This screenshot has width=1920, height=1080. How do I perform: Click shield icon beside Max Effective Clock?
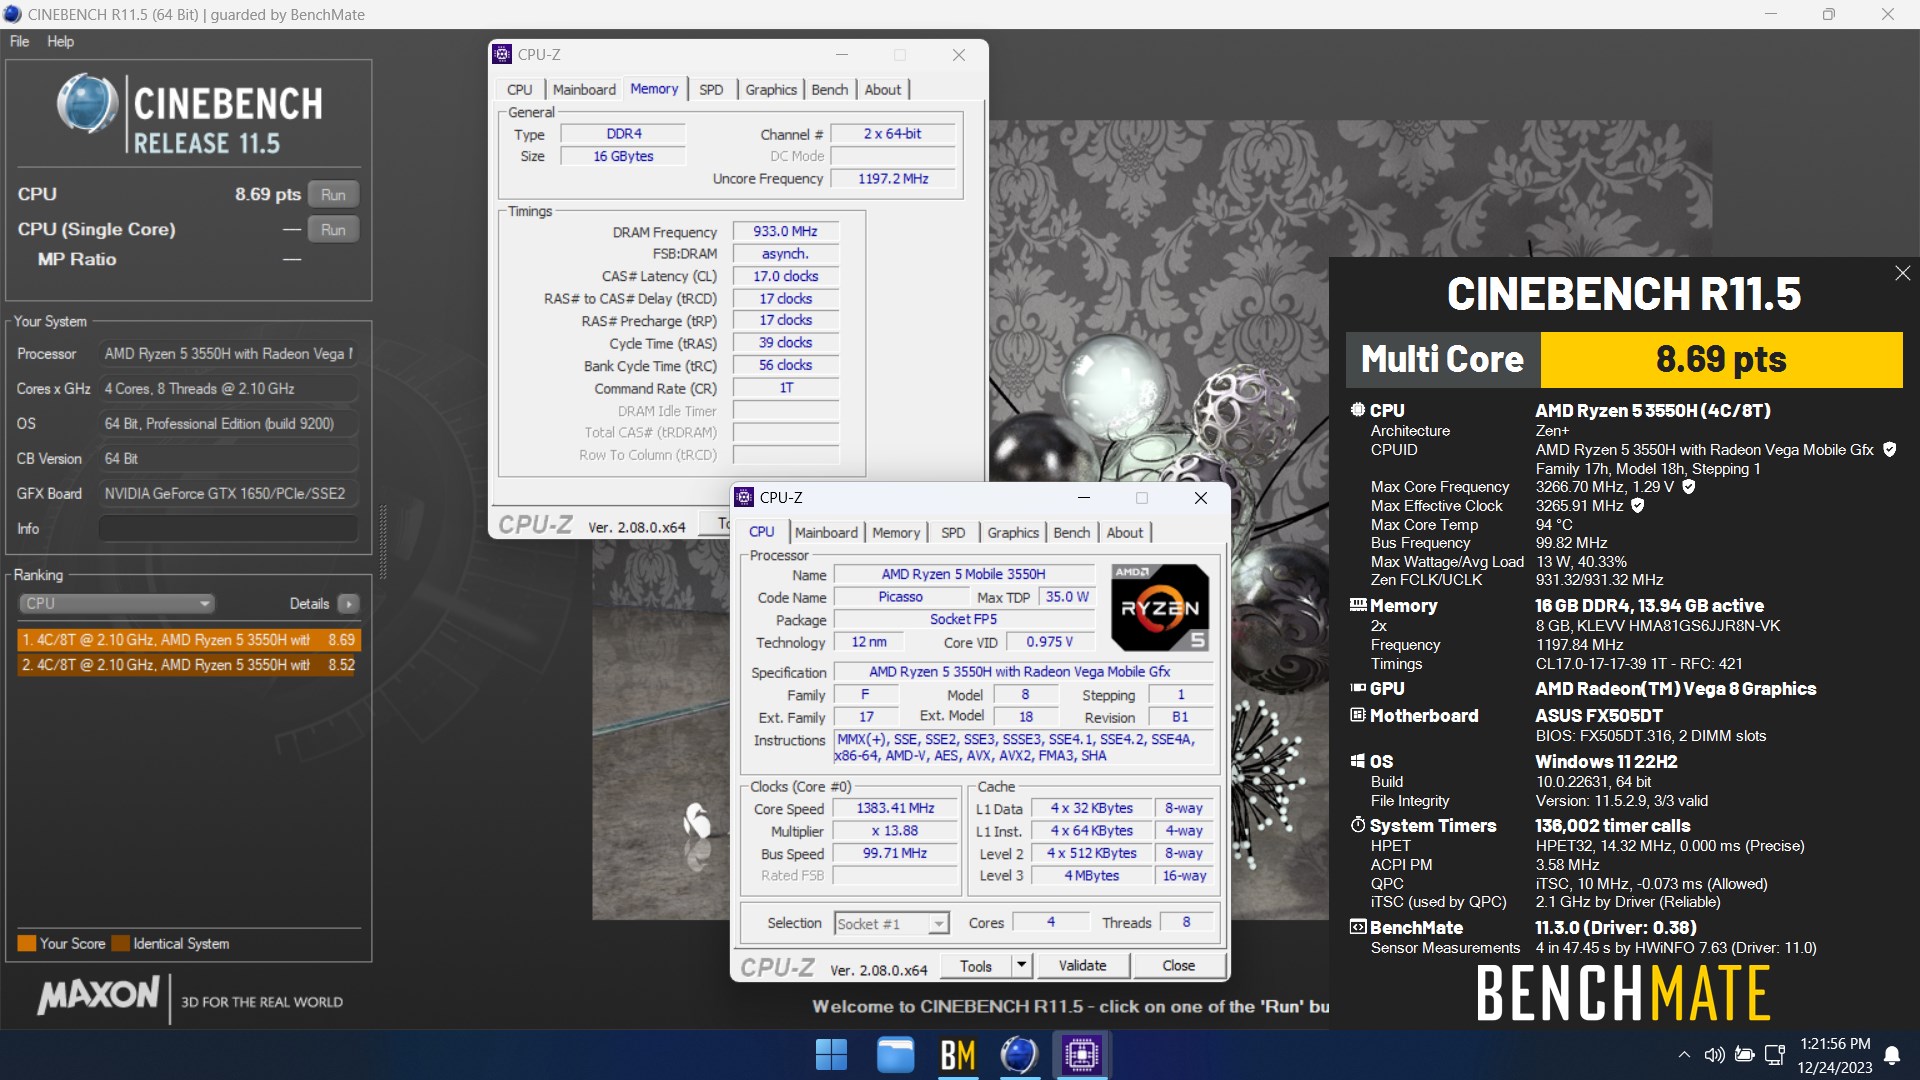pos(1638,506)
